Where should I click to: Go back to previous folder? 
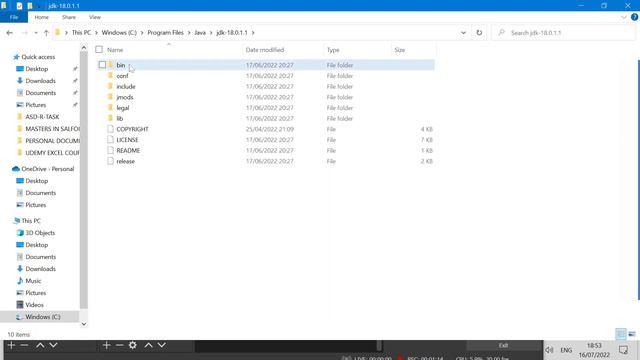click(10, 33)
